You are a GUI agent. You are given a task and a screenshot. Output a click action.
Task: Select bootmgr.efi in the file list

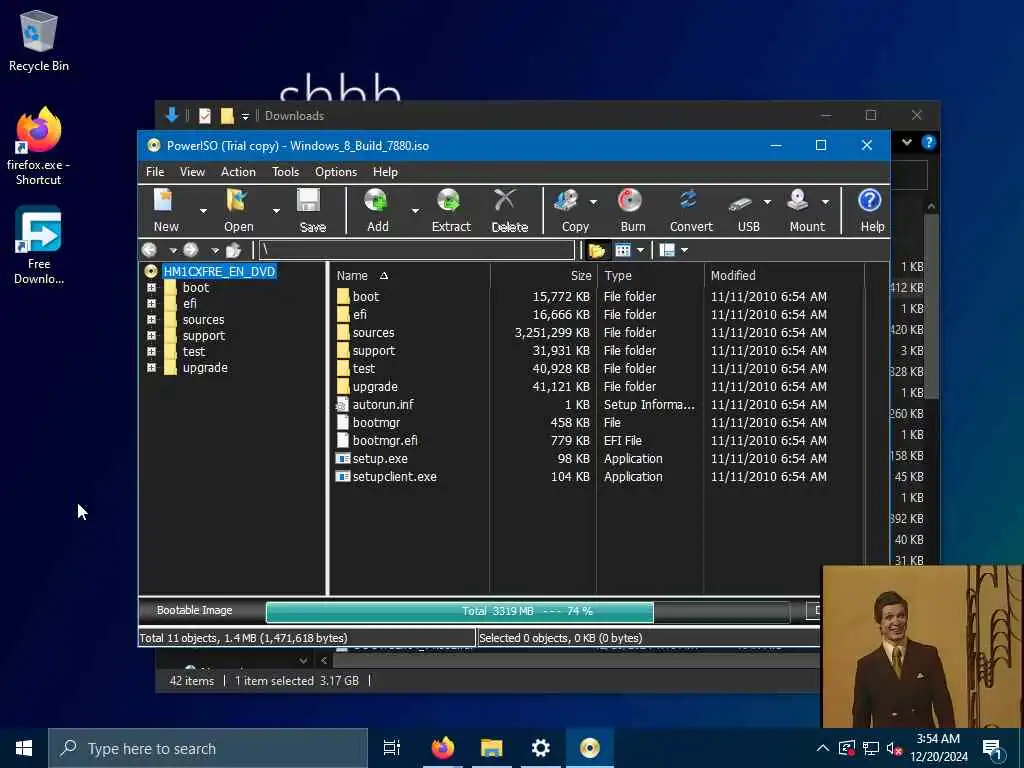385,440
